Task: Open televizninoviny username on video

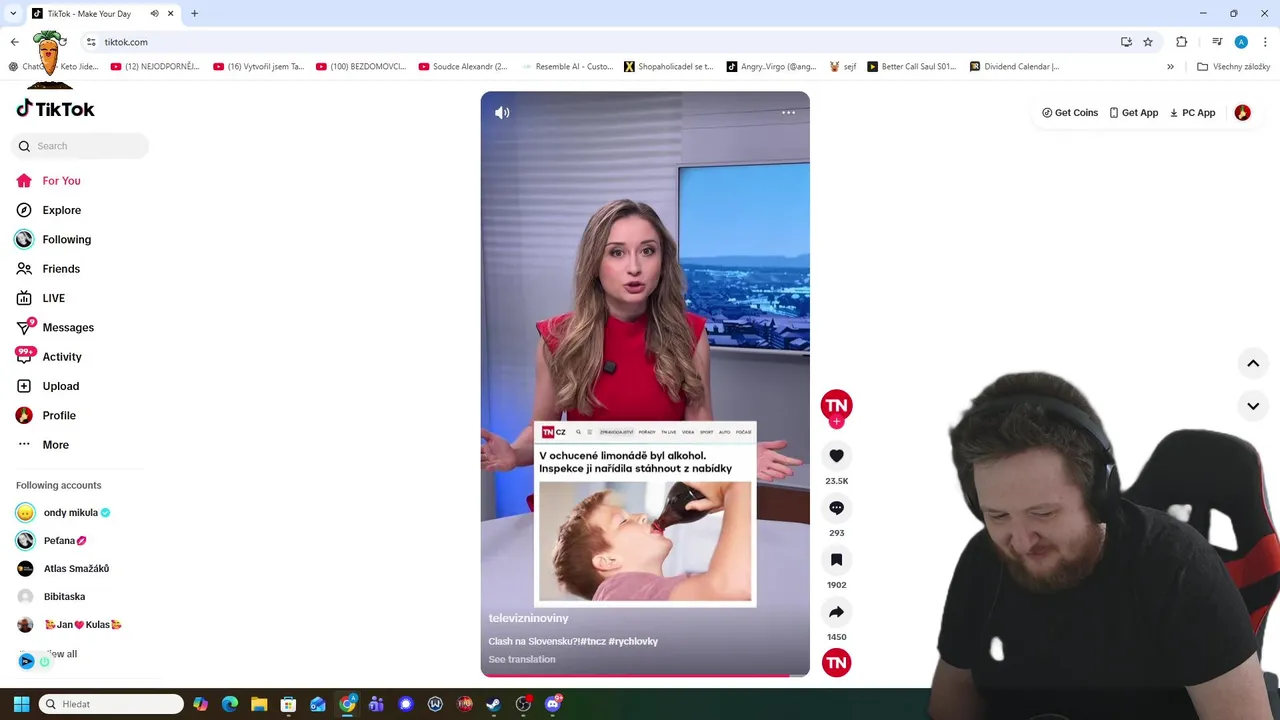Action: (x=528, y=618)
